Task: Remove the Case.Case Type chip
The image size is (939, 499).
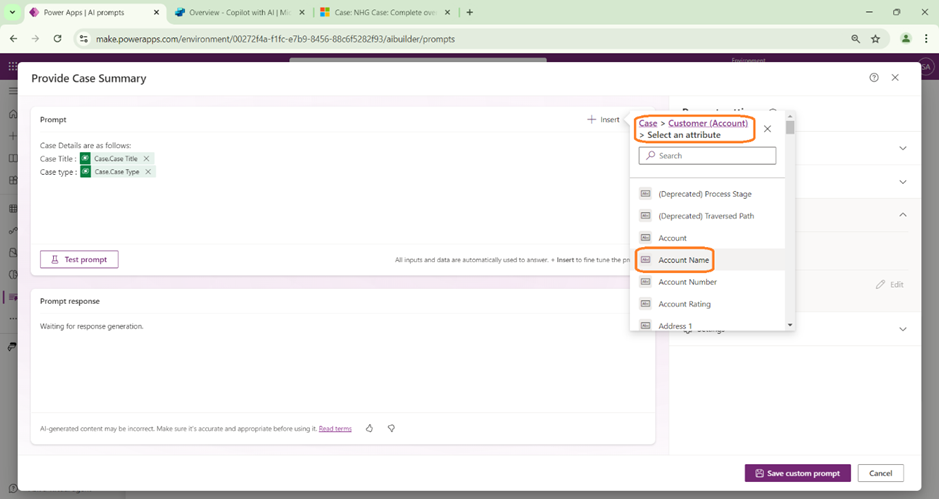Action: point(148,172)
